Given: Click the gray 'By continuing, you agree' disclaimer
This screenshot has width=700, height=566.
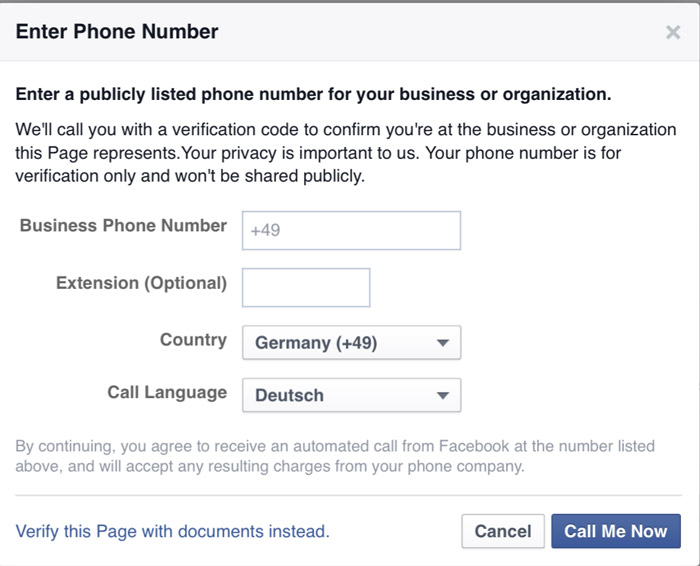Looking at the screenshot, I should click(x=335, y=455).
